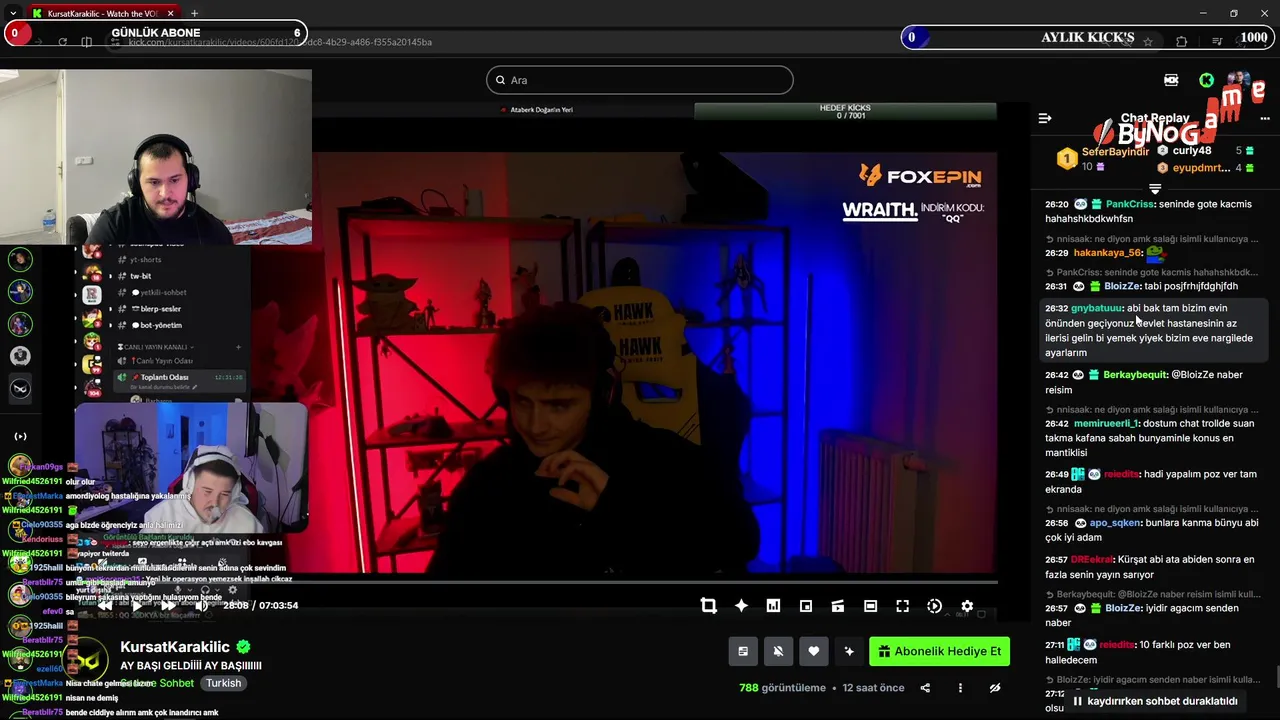Click in the Ara search field
The width and height of the screenshot is (1280, 720).
coord(640,80)
